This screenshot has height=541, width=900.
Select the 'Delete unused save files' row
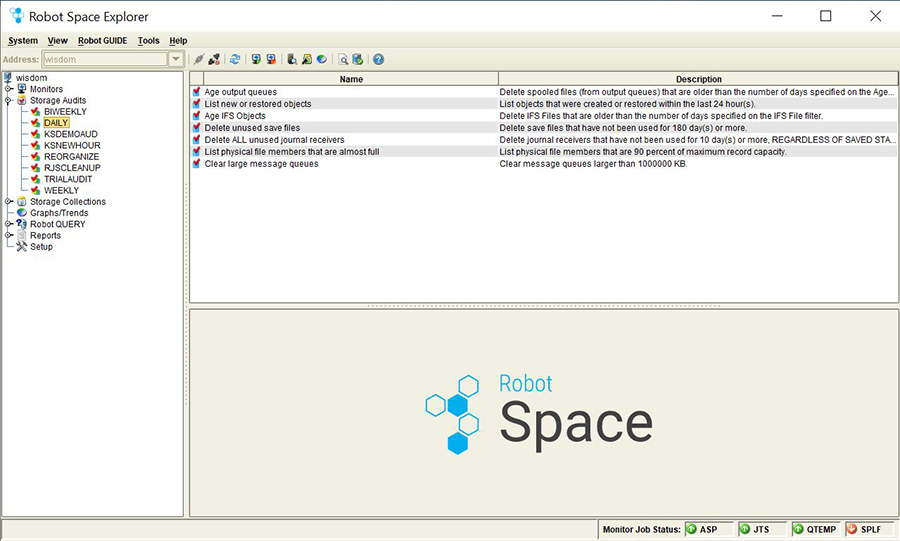click(544, 127)
